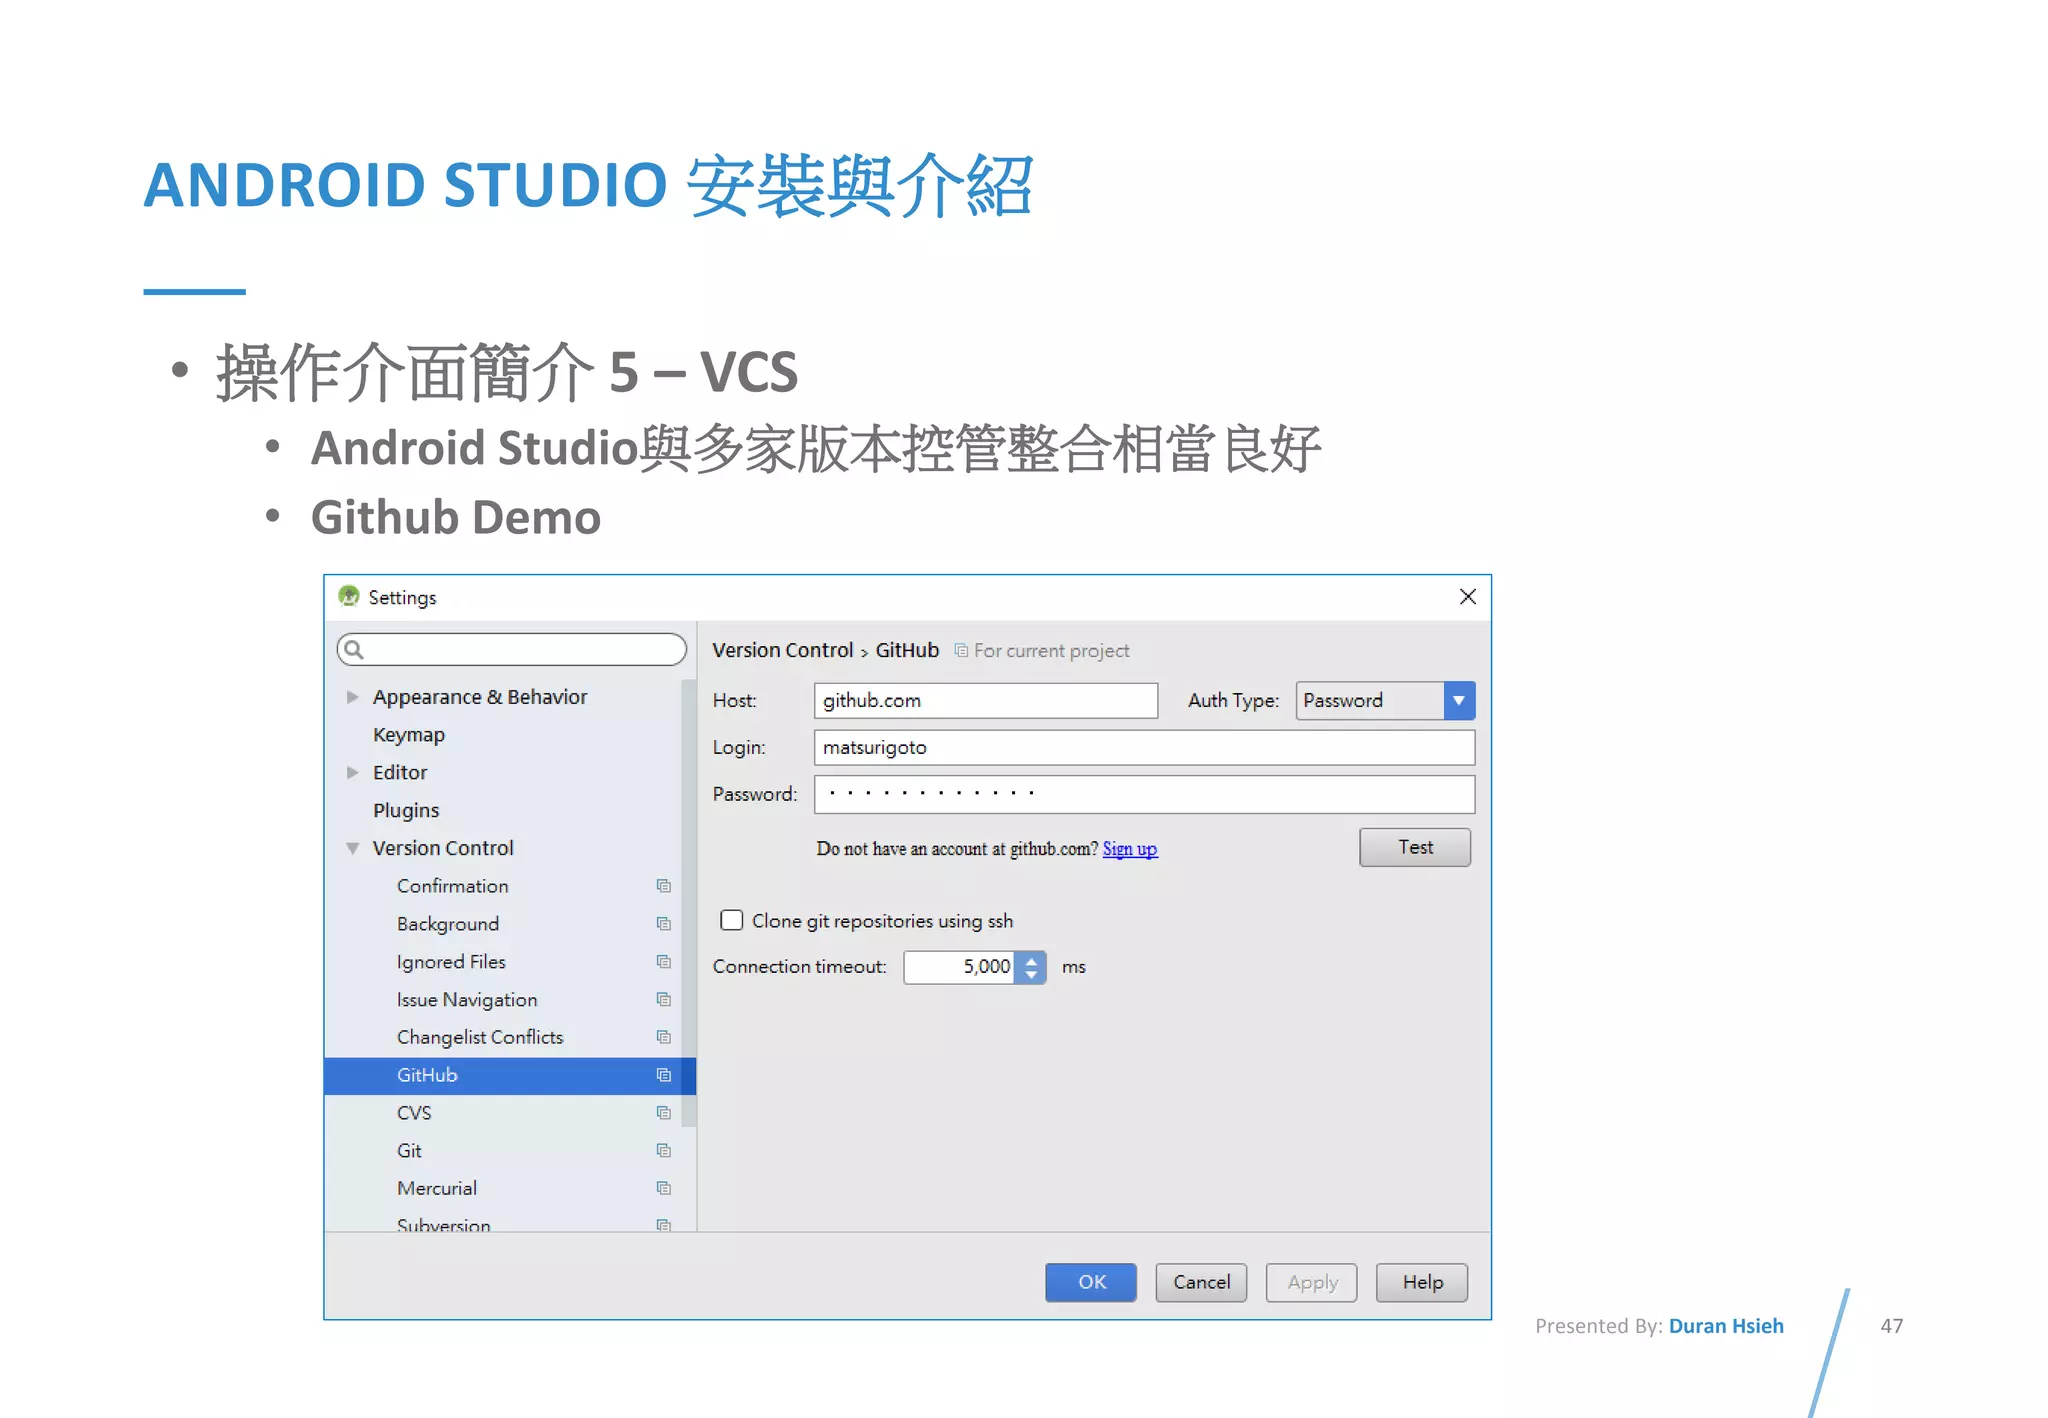Click the Login field with matsurigoto
Screen dimensions: 2048x1418
click(x=1144, y=748)
